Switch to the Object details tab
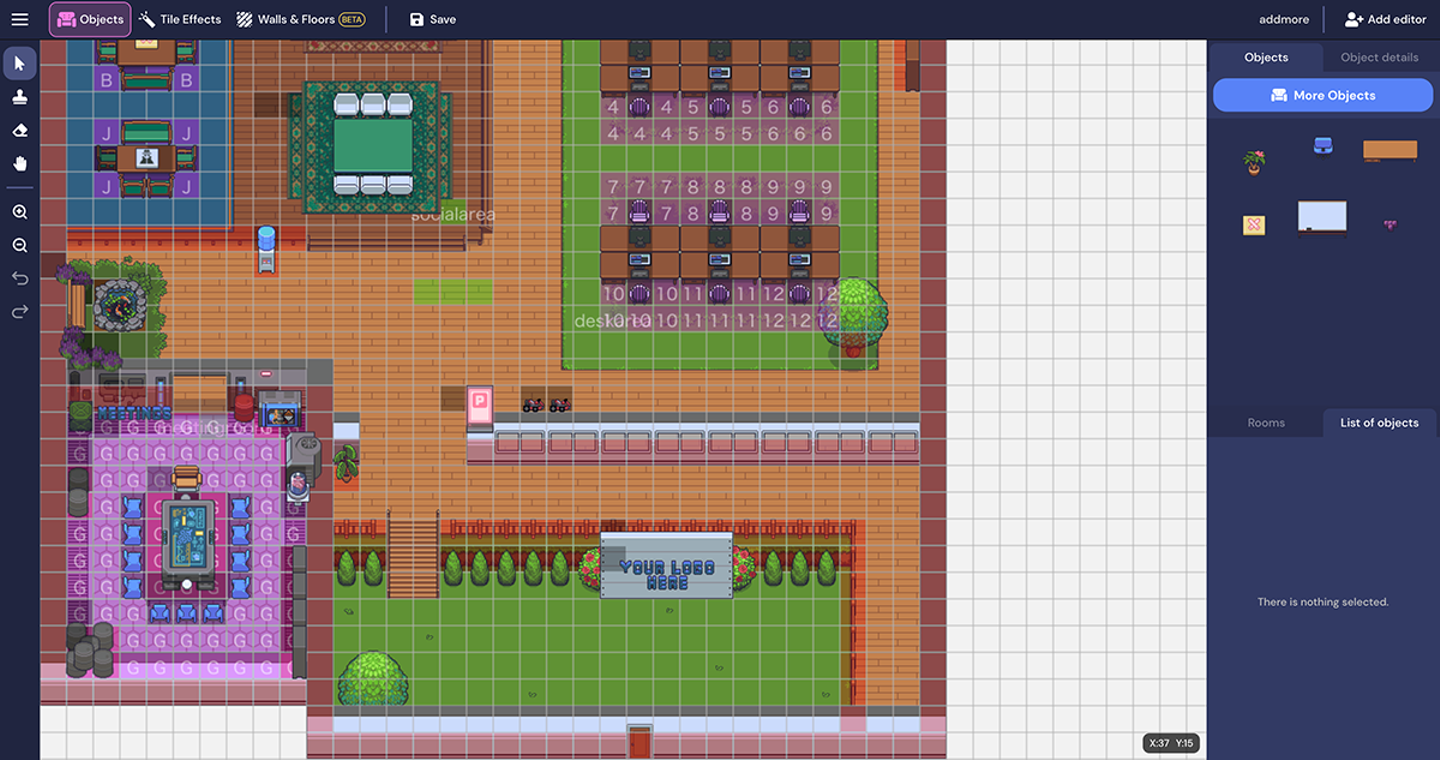 point(1379,57)
